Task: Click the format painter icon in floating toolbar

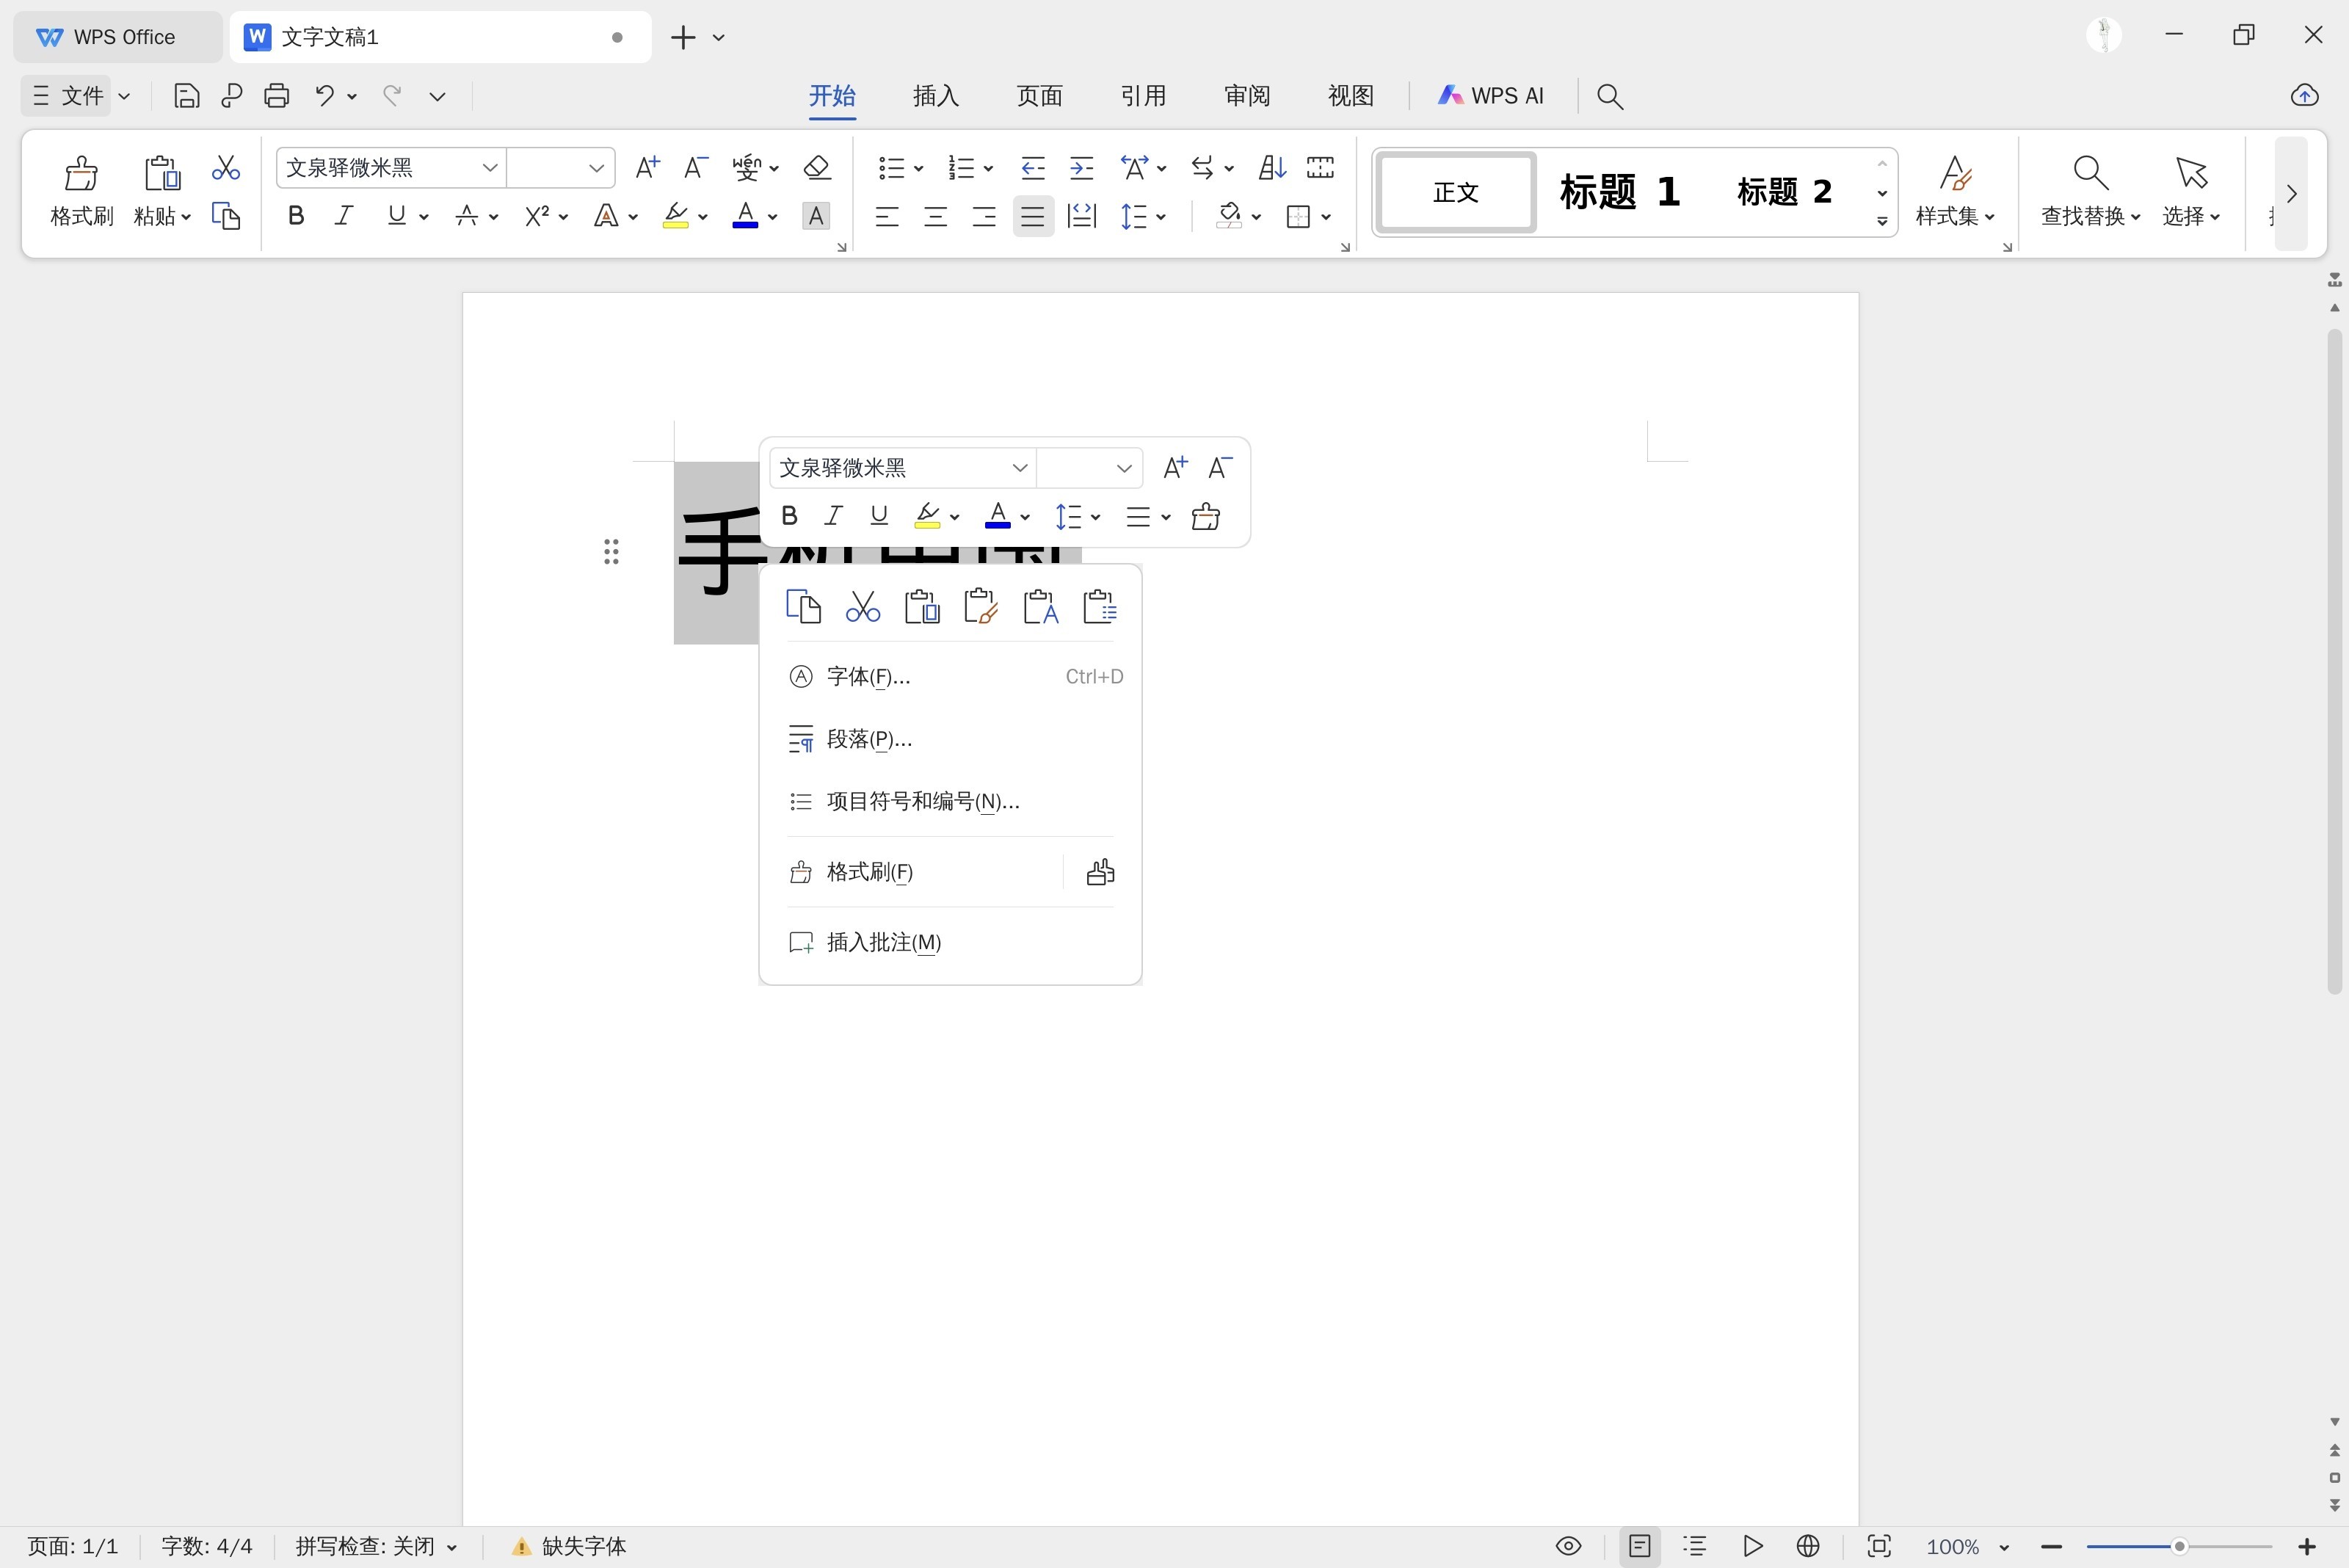Action: (x=1205, y=517)
